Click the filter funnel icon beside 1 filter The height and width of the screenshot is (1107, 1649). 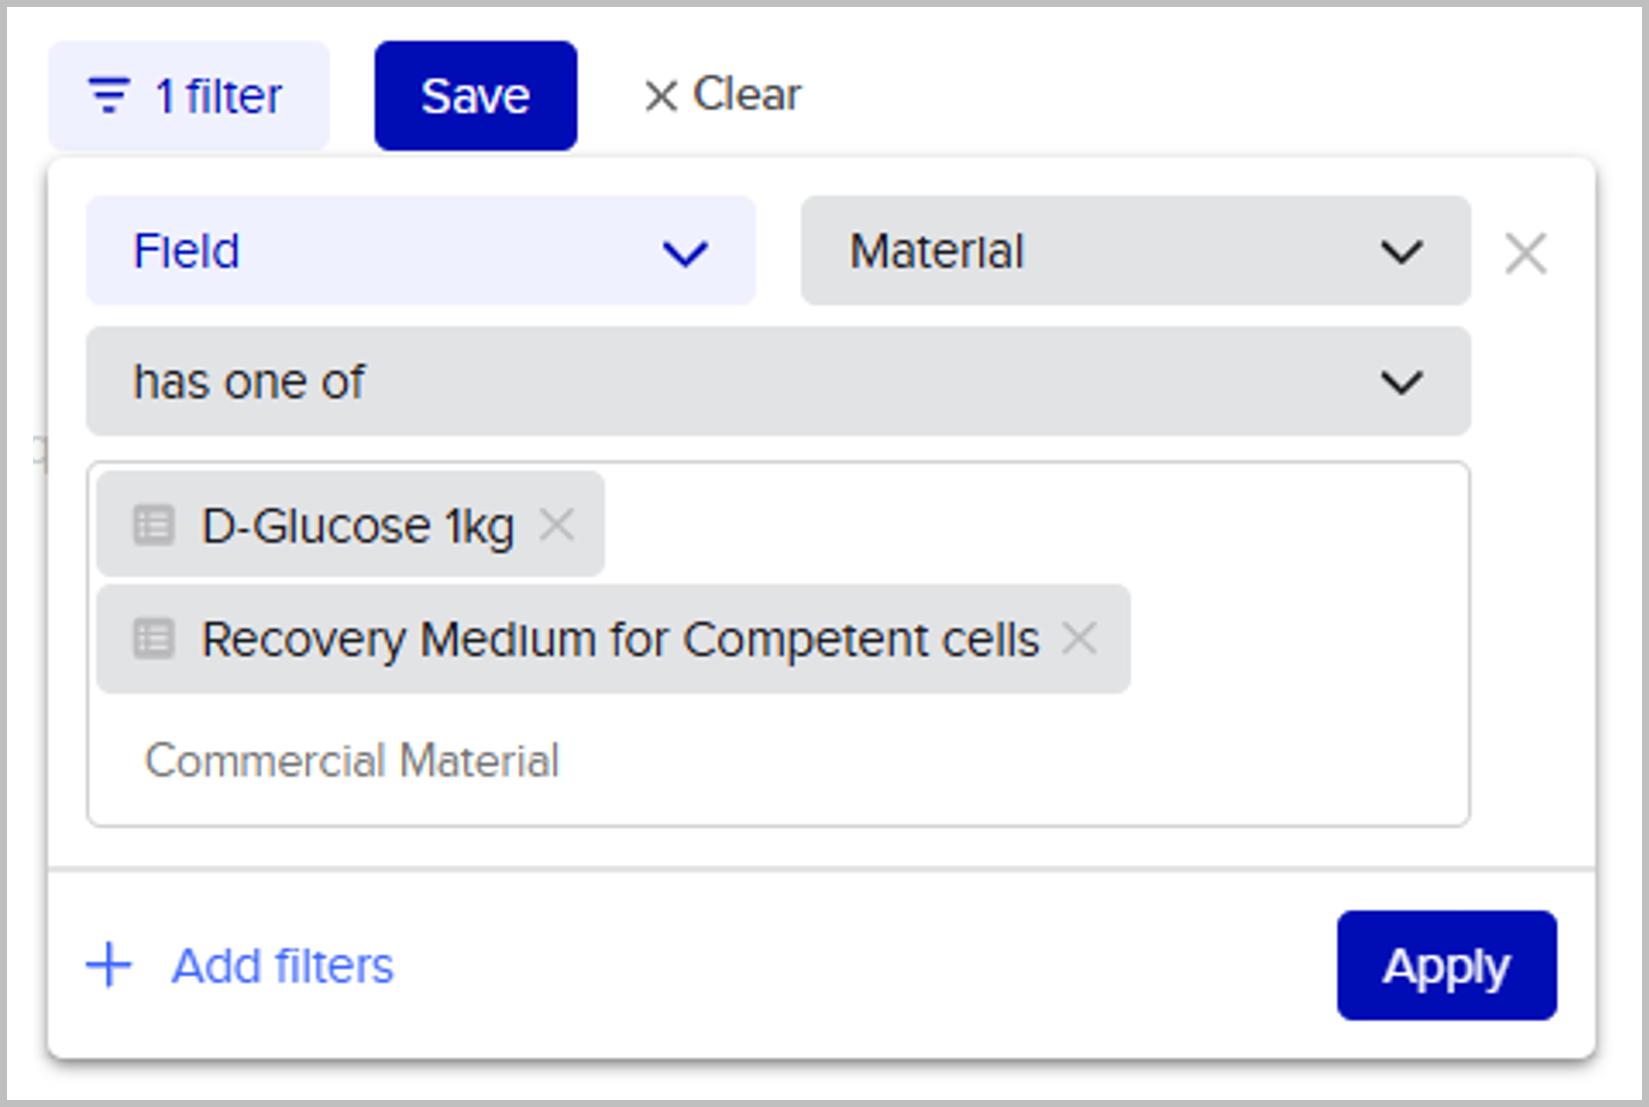click(x=109, y=96)
